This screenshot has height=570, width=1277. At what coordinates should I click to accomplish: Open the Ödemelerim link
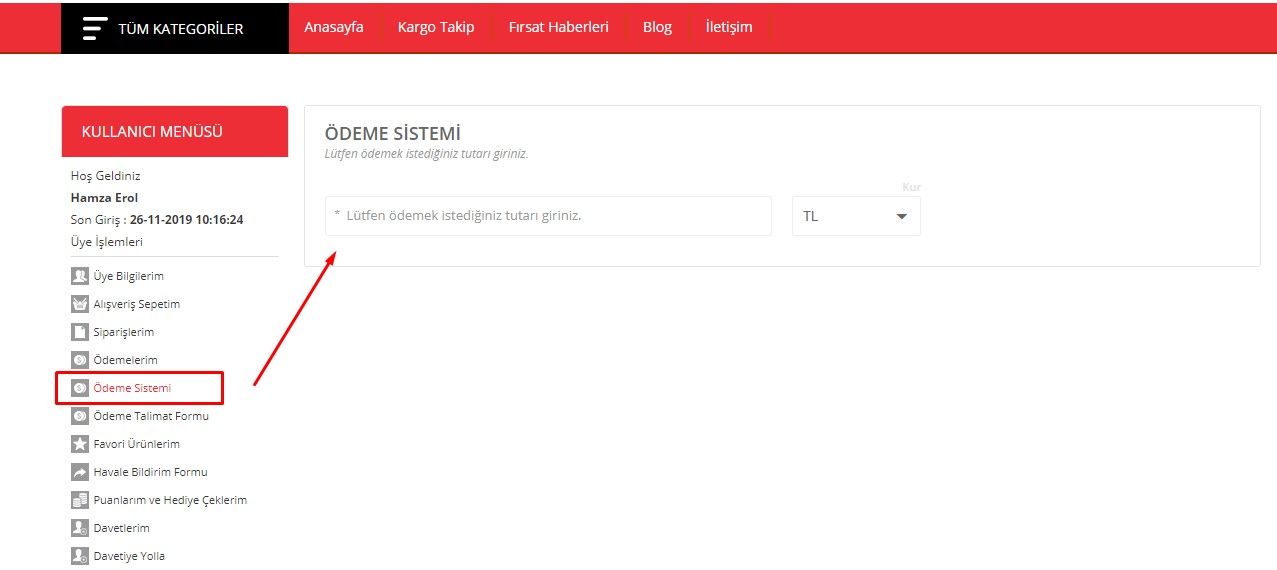coord(126,360)
